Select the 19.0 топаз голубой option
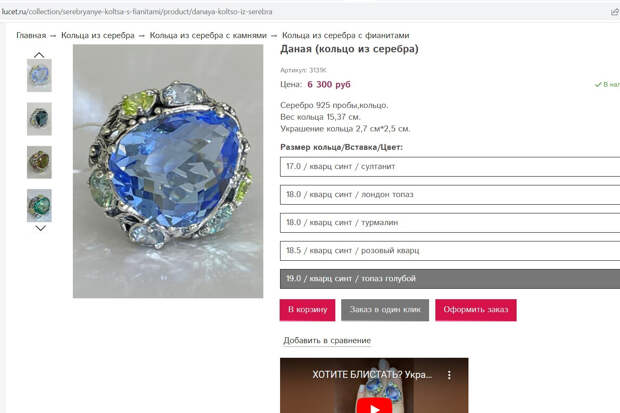Image resolution: width=620 pixels, height=413 pixels. point(450,278)
